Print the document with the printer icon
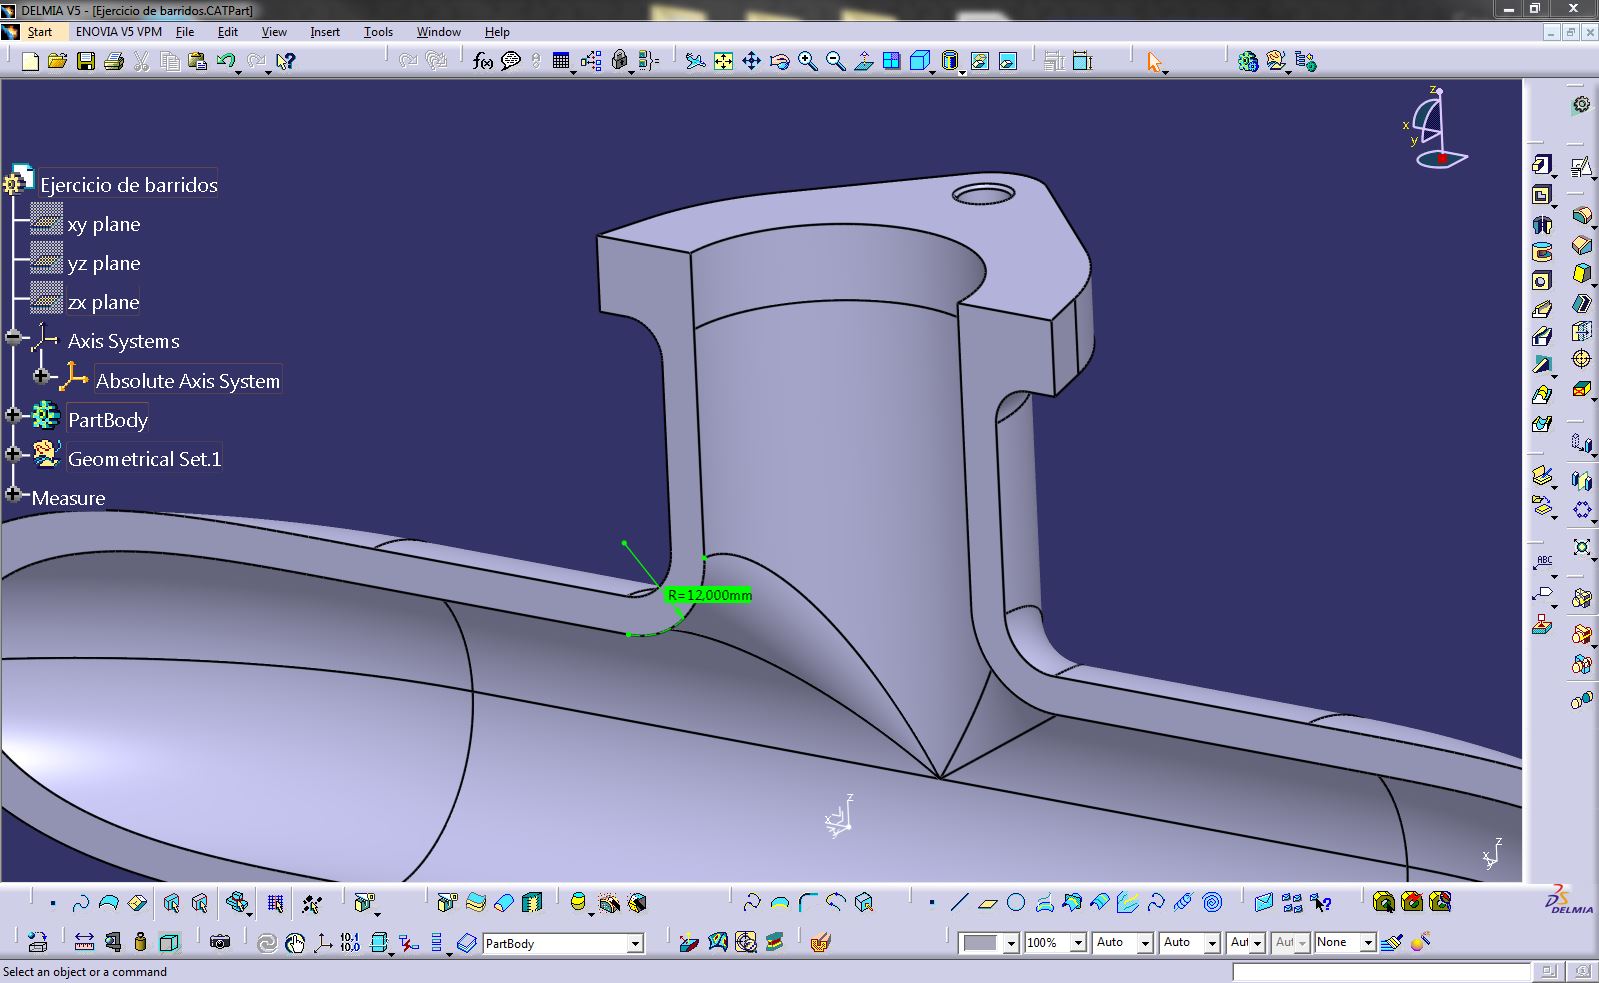 (x=113, y=61)
